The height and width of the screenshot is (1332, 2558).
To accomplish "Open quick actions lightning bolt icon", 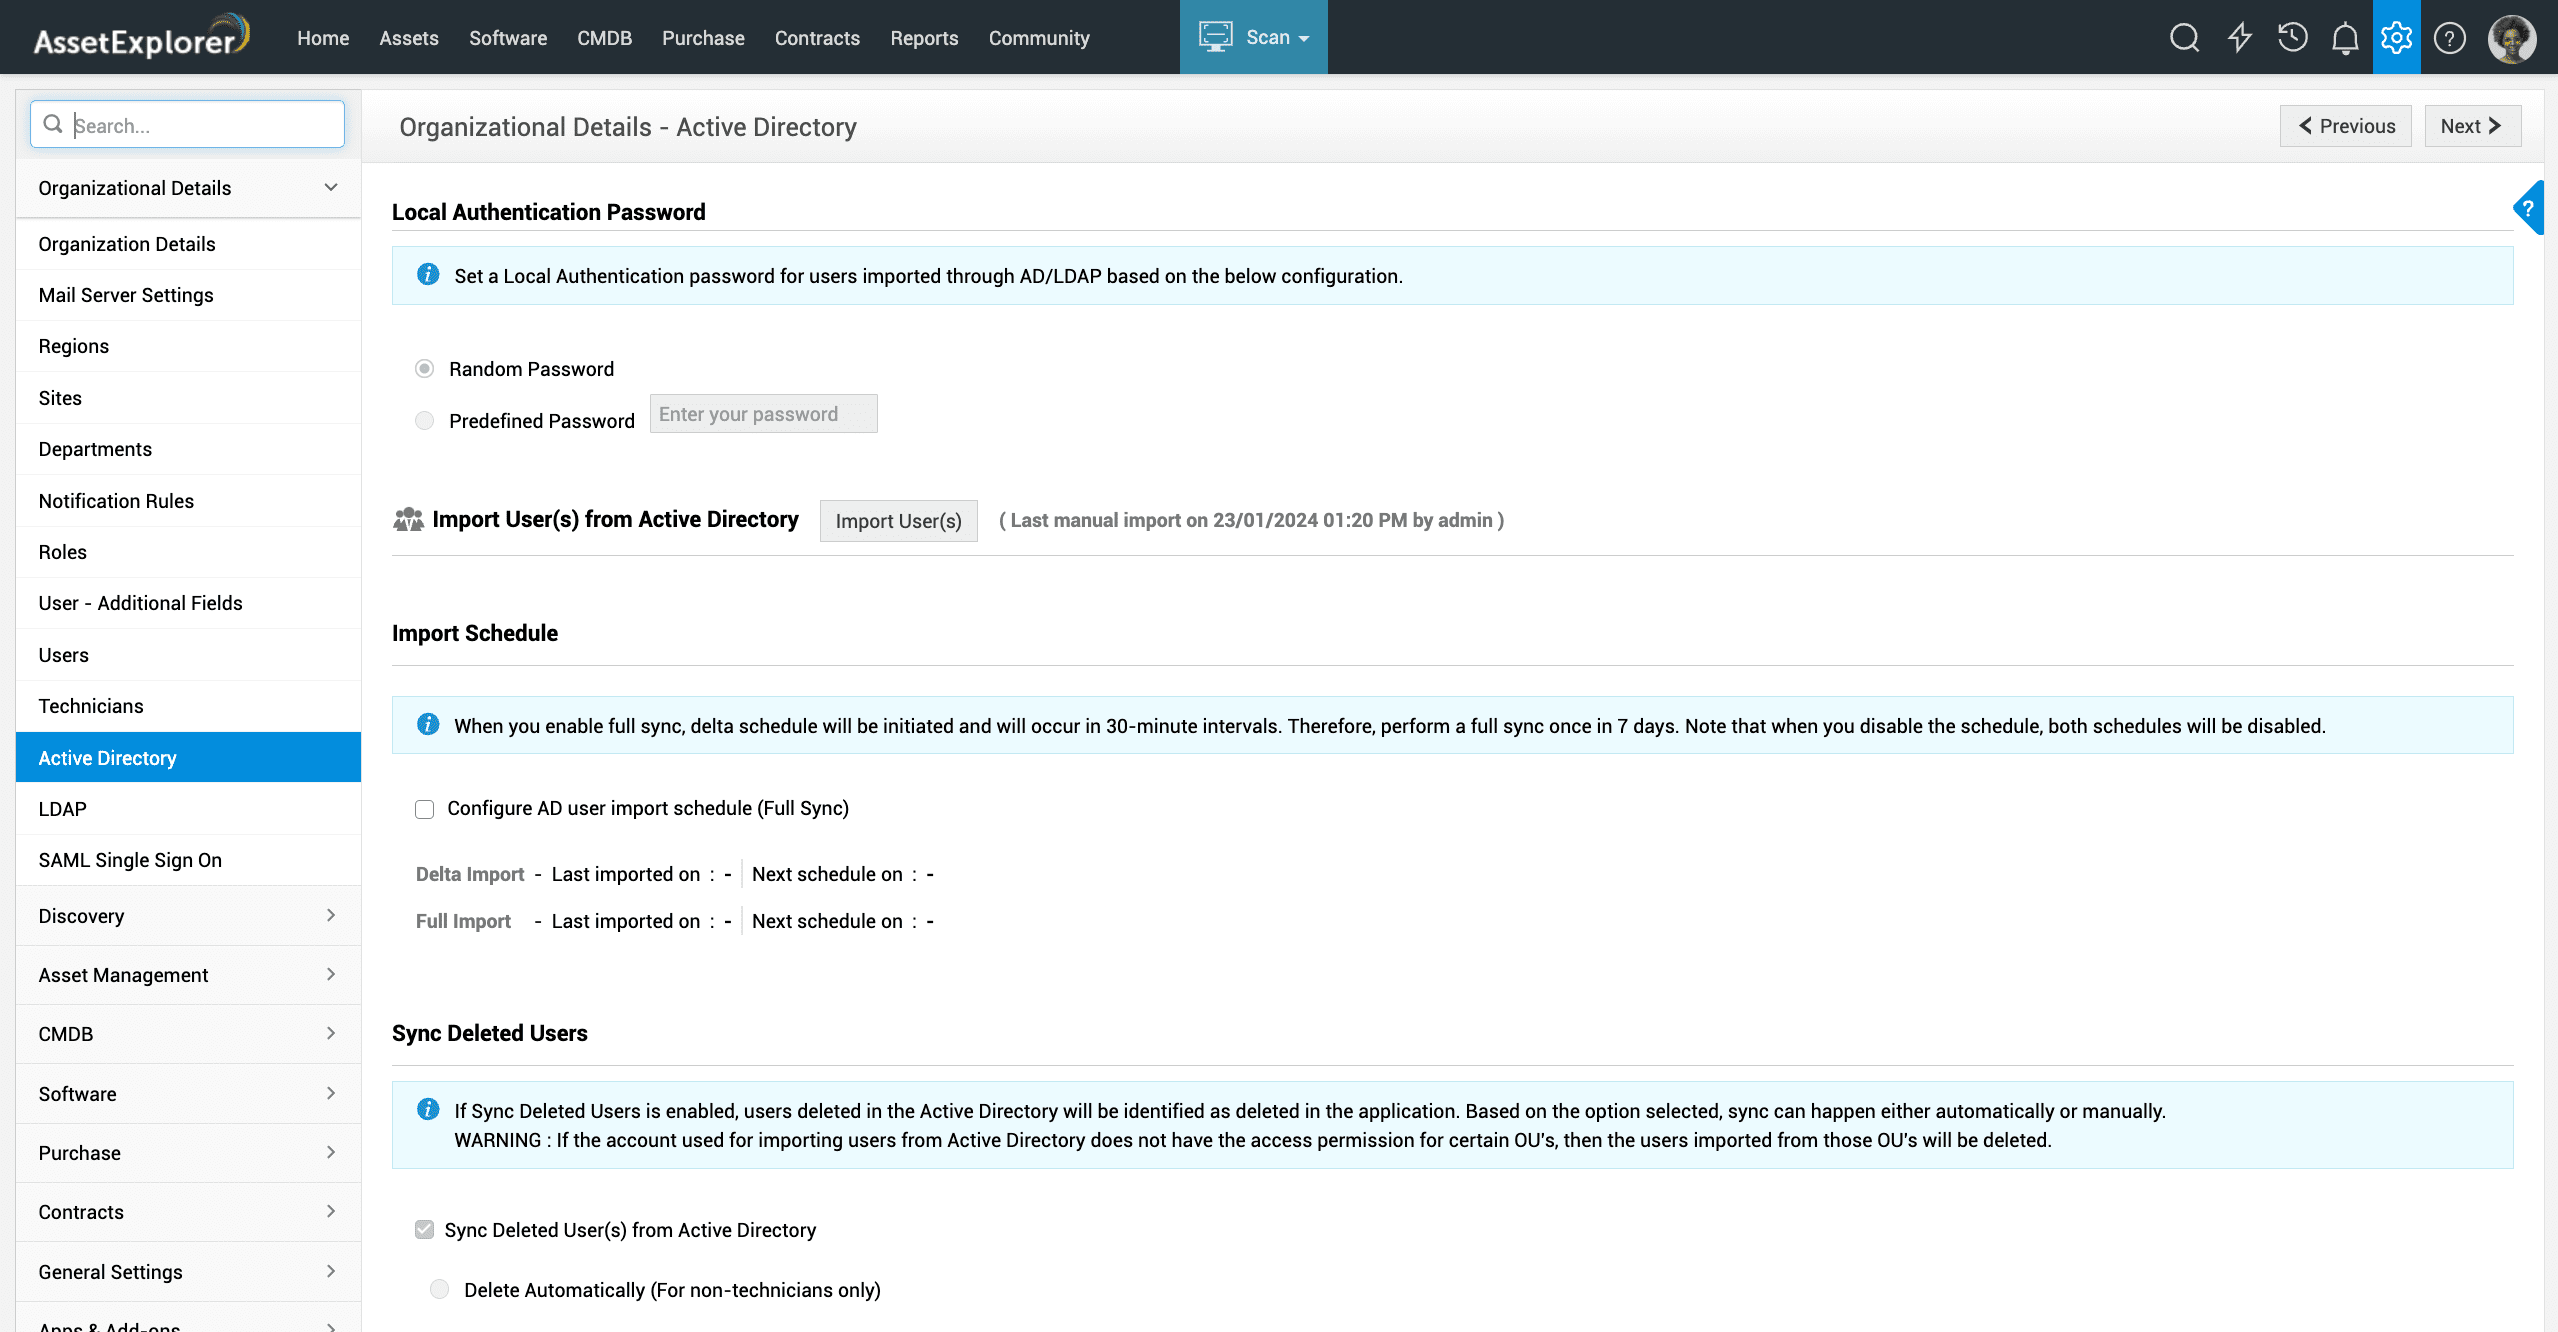I will coord(2239,38).
